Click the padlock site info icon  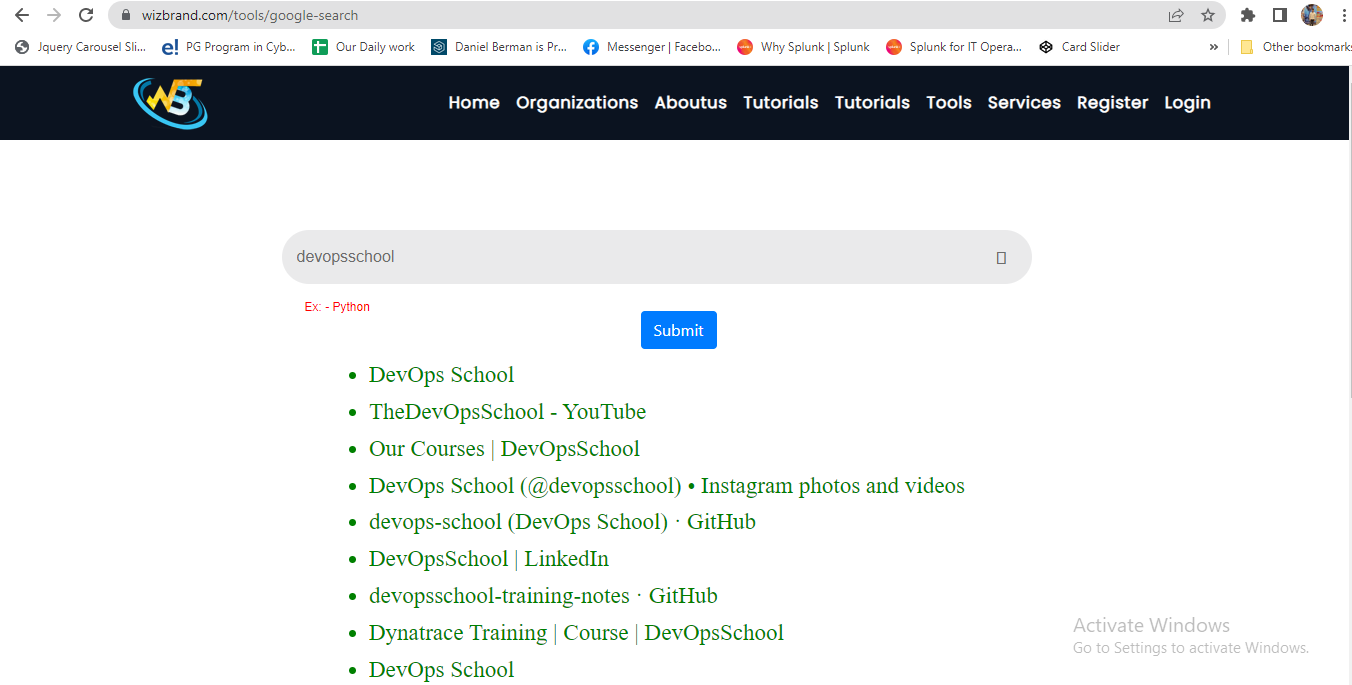pos(124,15)
